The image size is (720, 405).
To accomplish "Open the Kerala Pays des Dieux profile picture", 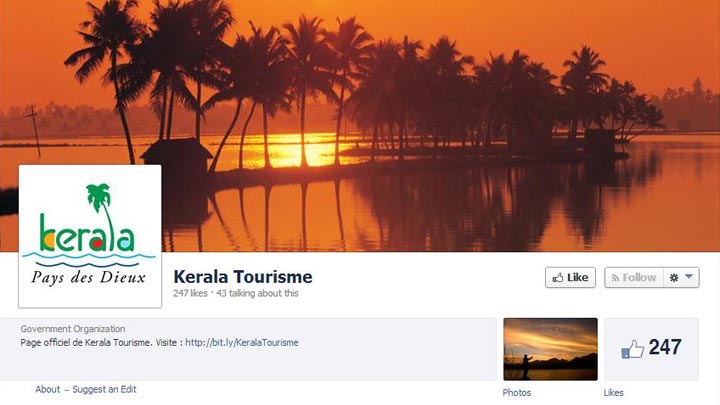I will tap(90, 236).
